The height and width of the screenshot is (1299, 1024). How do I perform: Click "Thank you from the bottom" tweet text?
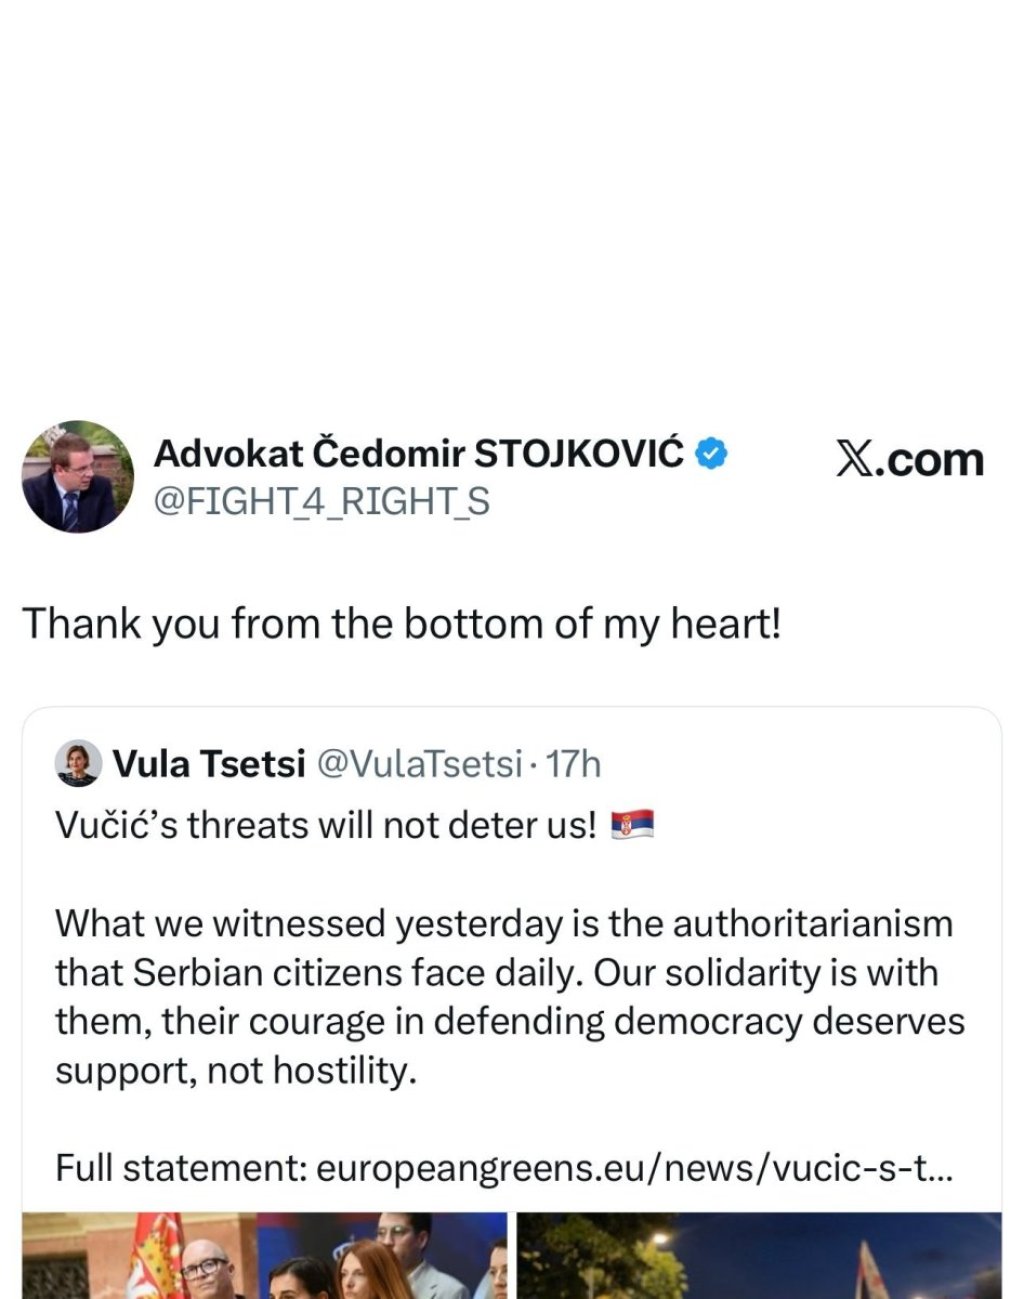coord(400,624)
